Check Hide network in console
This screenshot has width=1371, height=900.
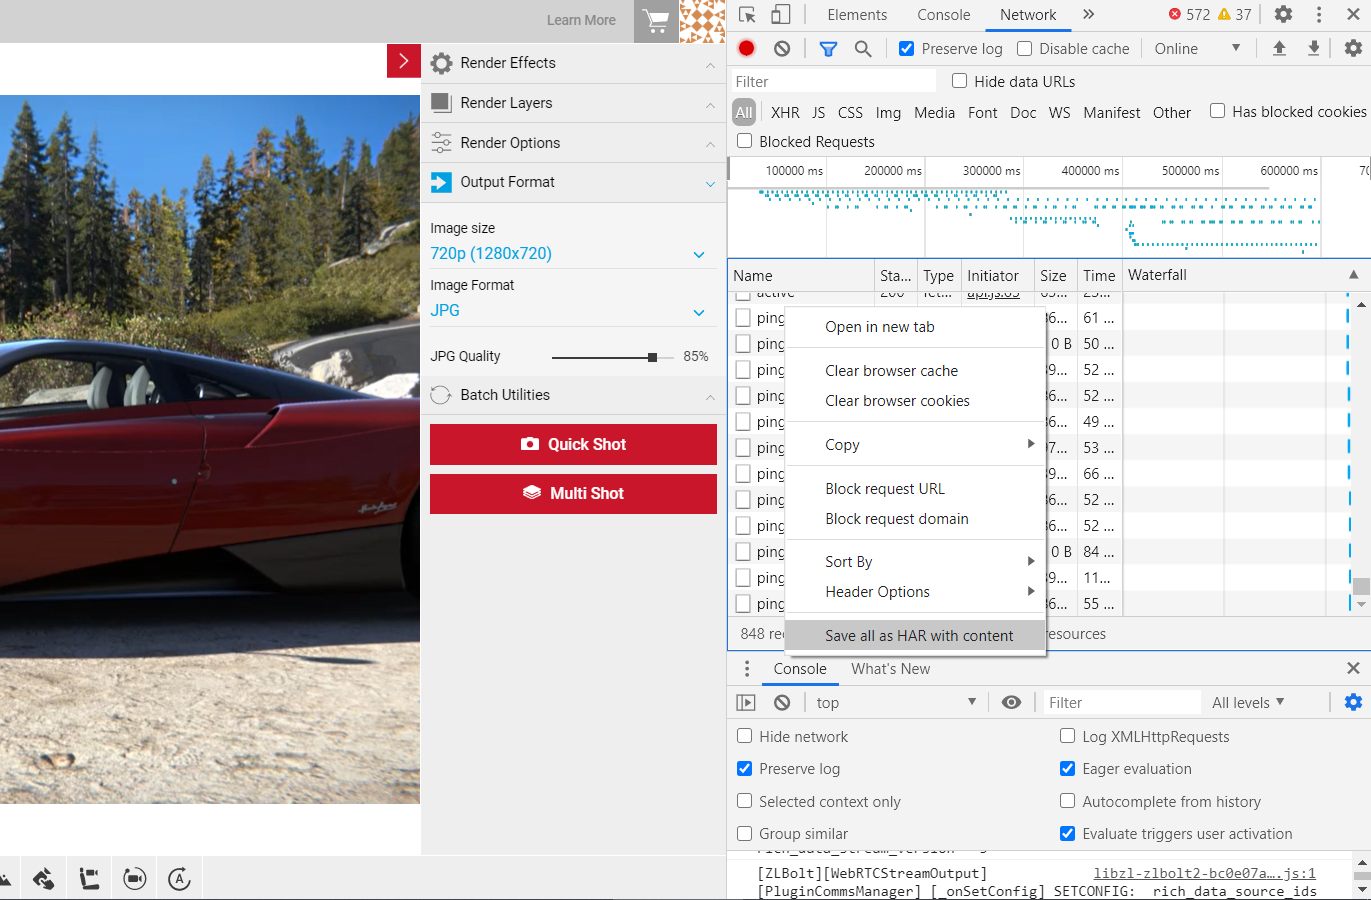click(744, 736)
